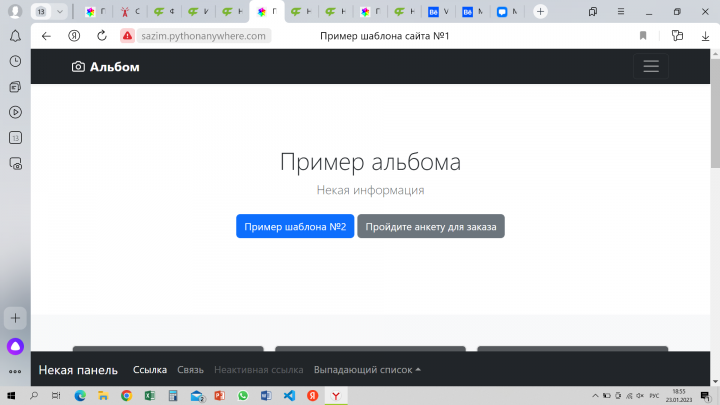Open Visual Studio Code from taskbar
Image resolution: width=720 pixels, height=405 pixels.
290,396
